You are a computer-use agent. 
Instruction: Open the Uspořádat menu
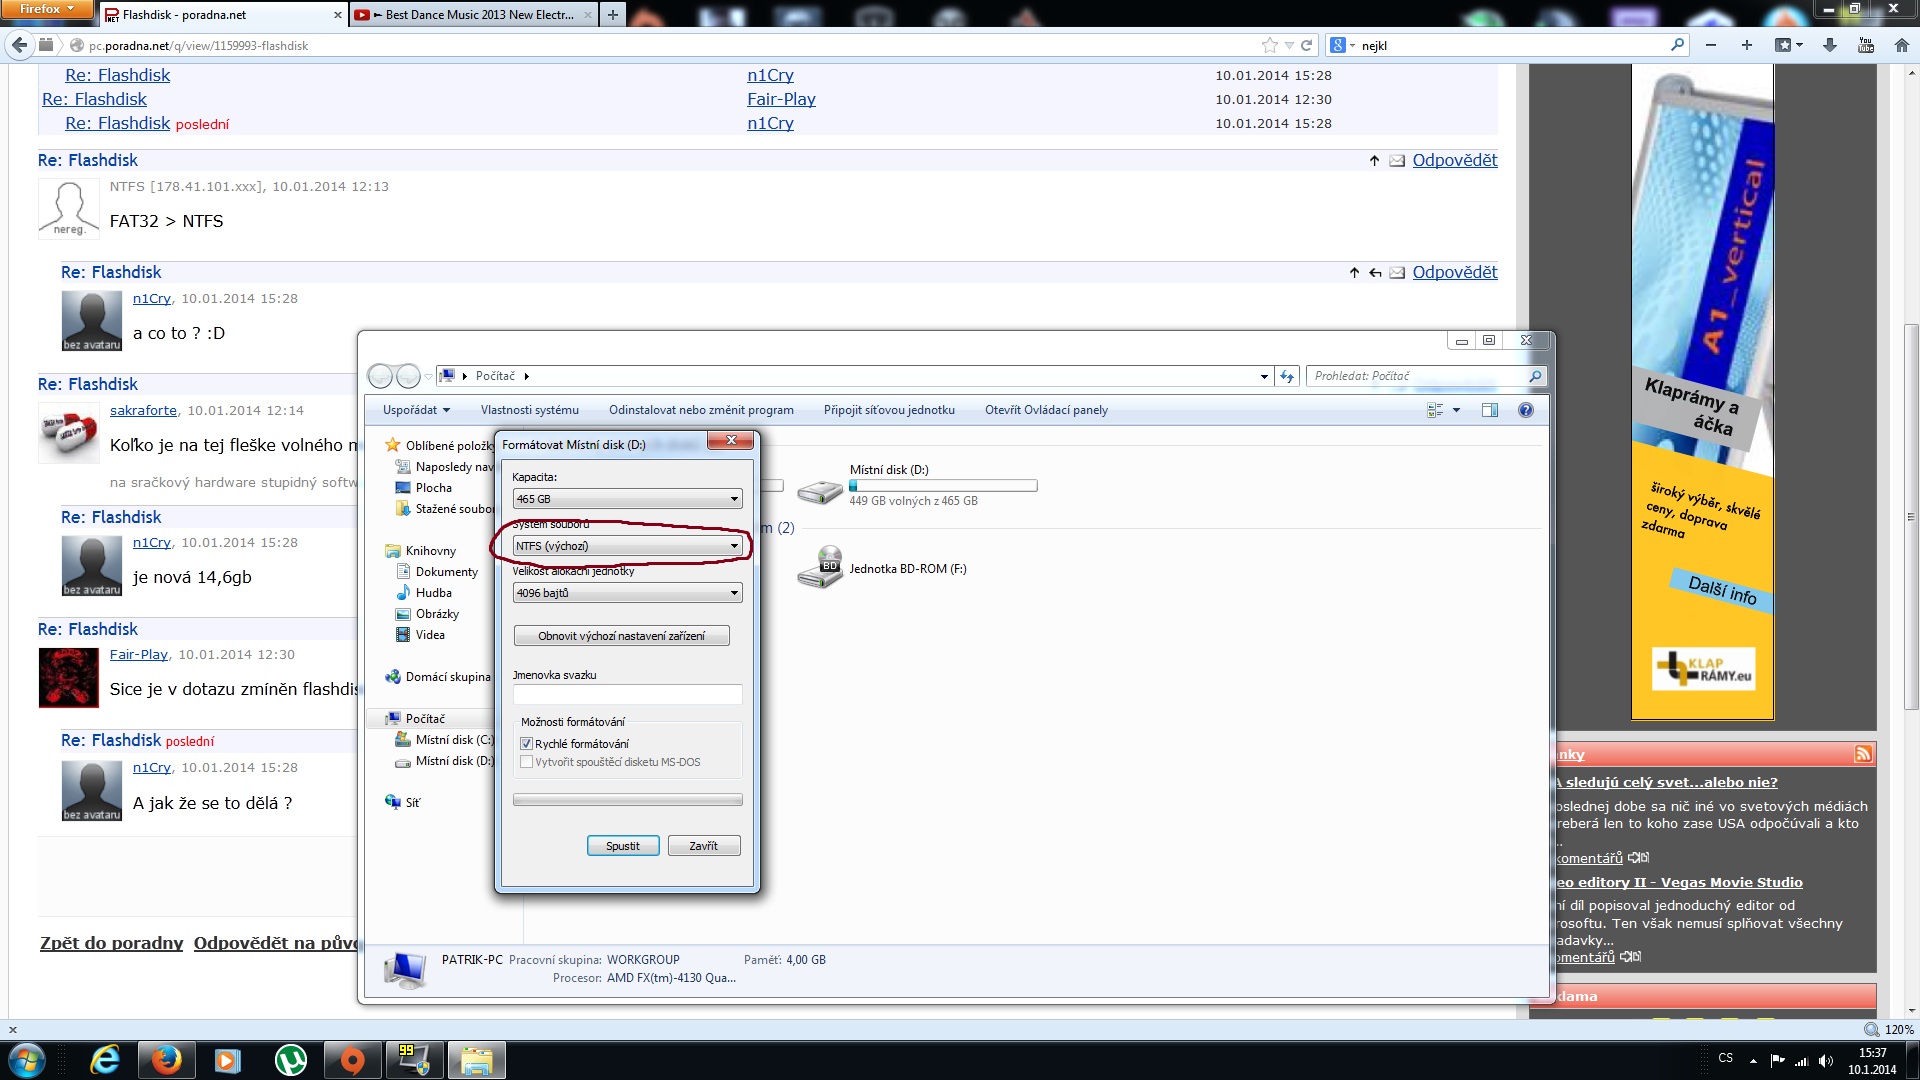pyautogui.click(x=415, y=410)
